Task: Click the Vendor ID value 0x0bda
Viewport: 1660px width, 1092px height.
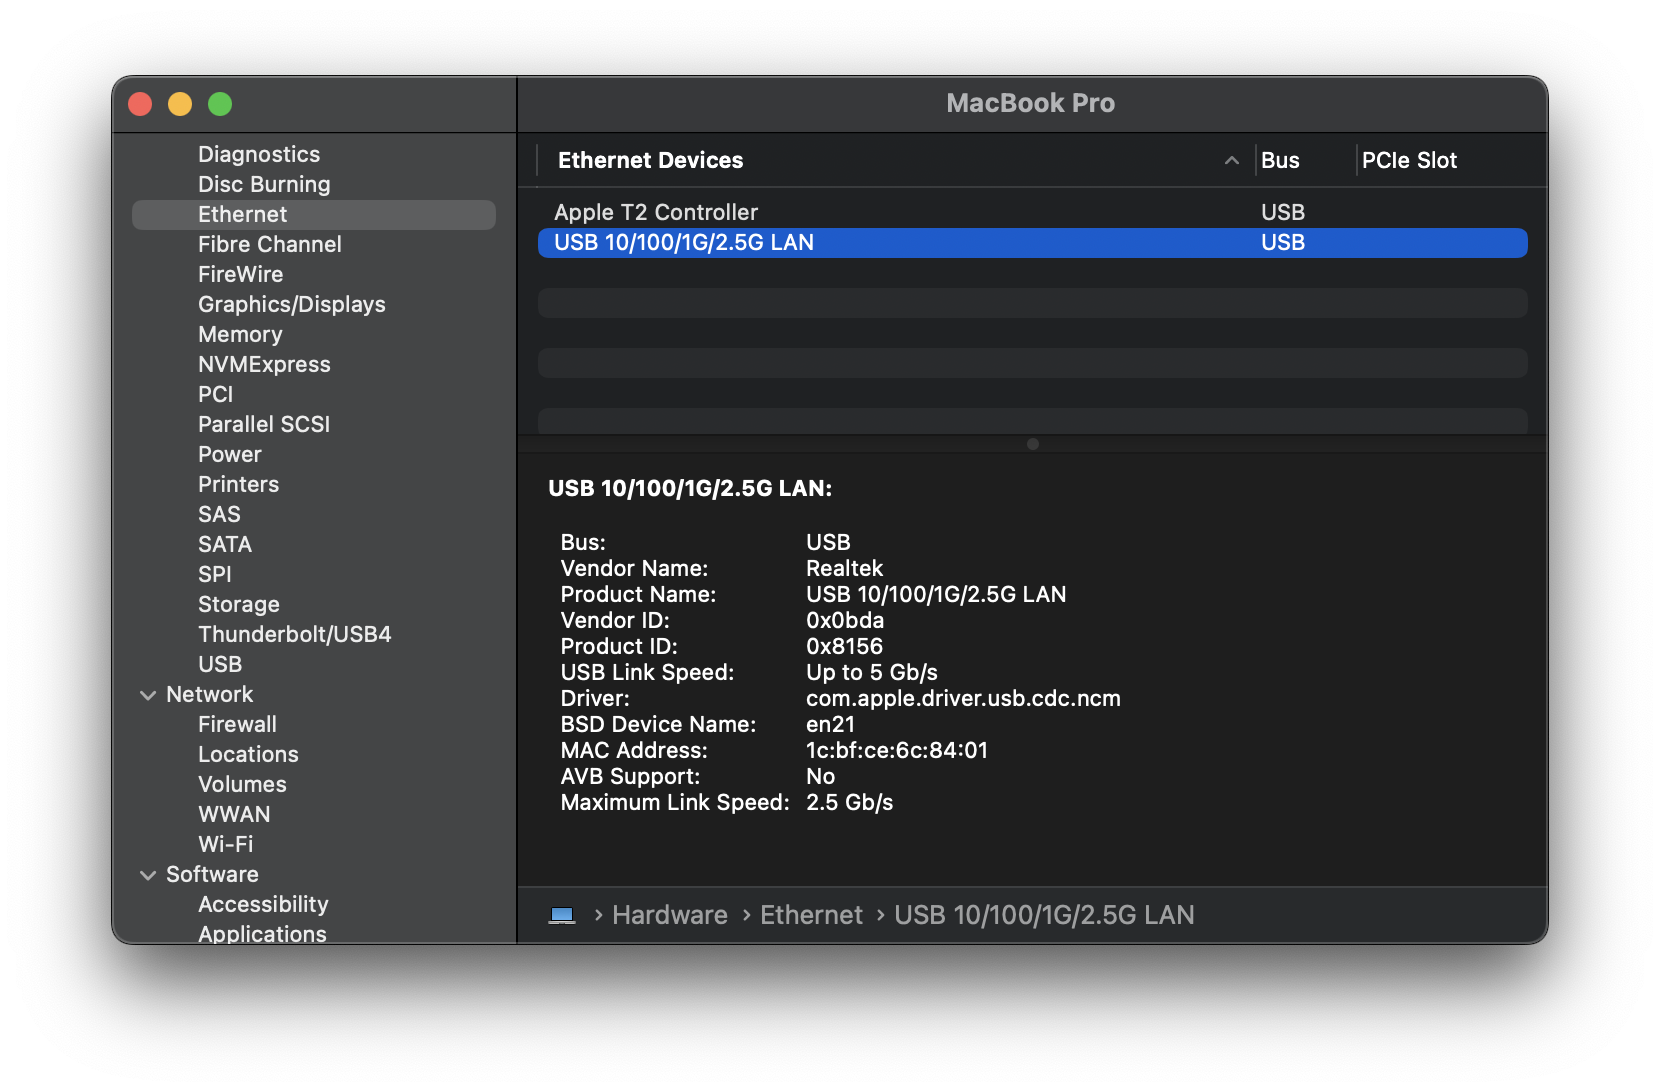Action: 845,620
